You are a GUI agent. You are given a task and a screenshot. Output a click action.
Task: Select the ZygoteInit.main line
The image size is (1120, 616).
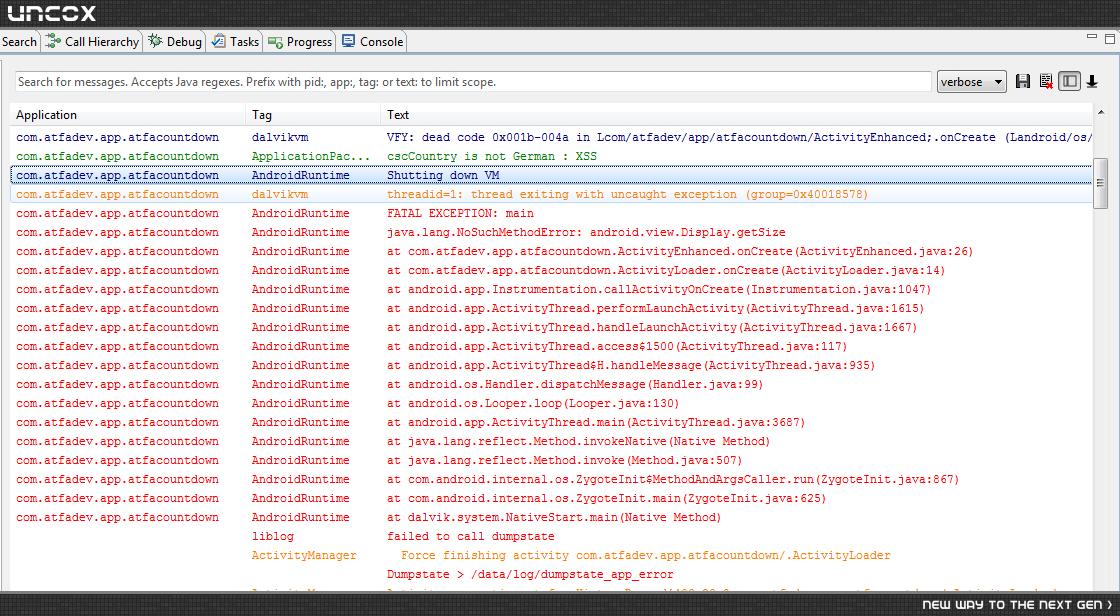tap(551, 498)
